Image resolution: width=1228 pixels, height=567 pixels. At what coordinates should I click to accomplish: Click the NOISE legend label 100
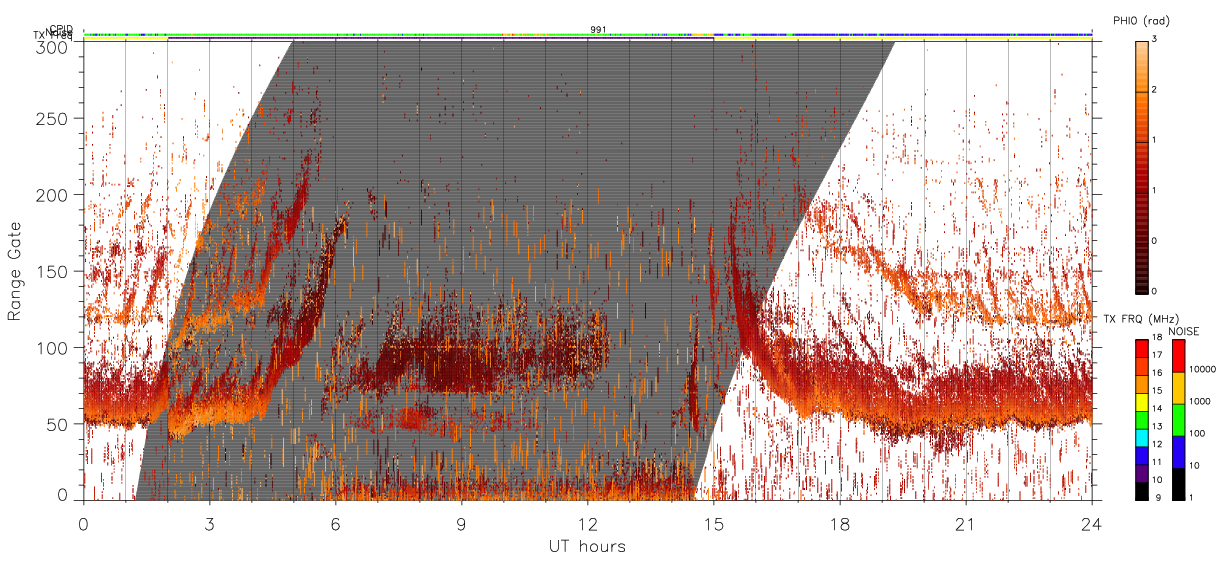1197,433
